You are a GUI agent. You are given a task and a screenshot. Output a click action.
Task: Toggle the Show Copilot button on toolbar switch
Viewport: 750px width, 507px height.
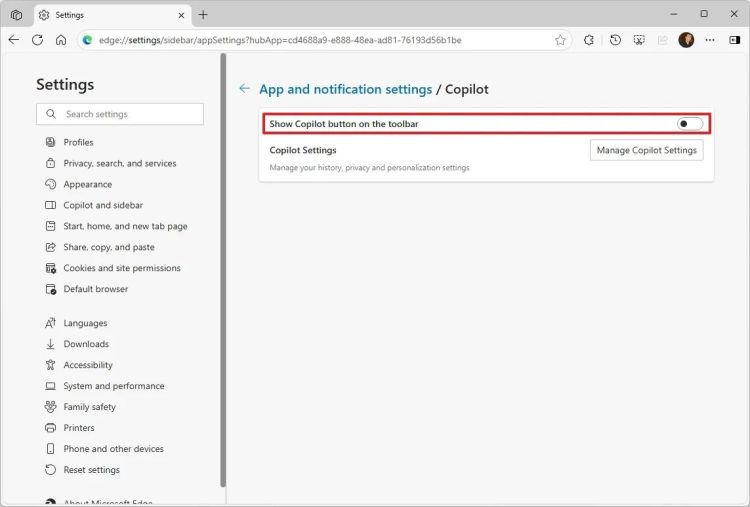tap(689, 124)
